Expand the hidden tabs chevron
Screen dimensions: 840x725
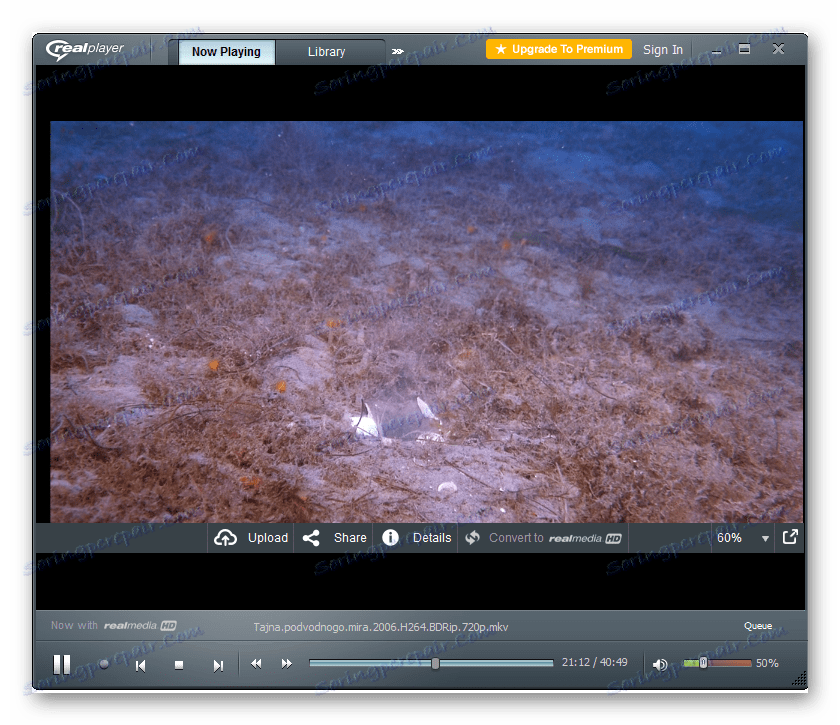coord(397,51)
